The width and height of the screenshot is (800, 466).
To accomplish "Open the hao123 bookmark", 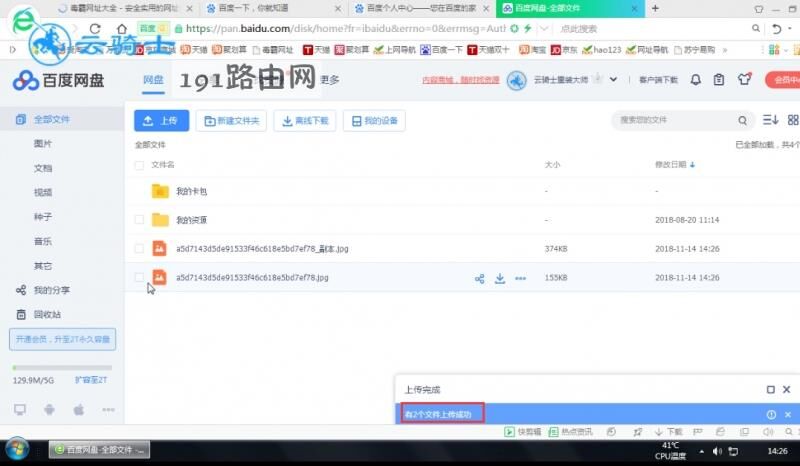I will click(x=602, y=50).
